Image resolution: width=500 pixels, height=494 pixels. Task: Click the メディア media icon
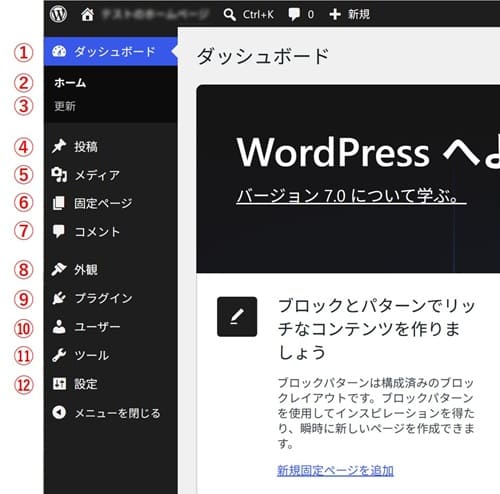pyautogui.click(x=59, y=175)
